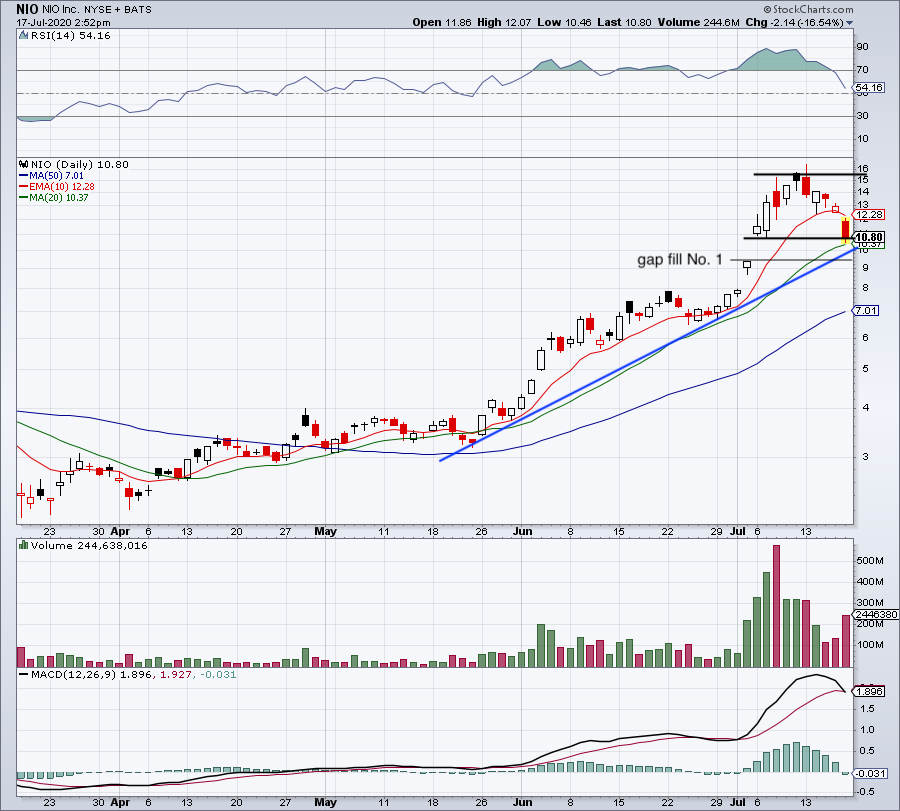Click the 16 price axis label
Screen dimensions: 900x811
click(863, 169)
